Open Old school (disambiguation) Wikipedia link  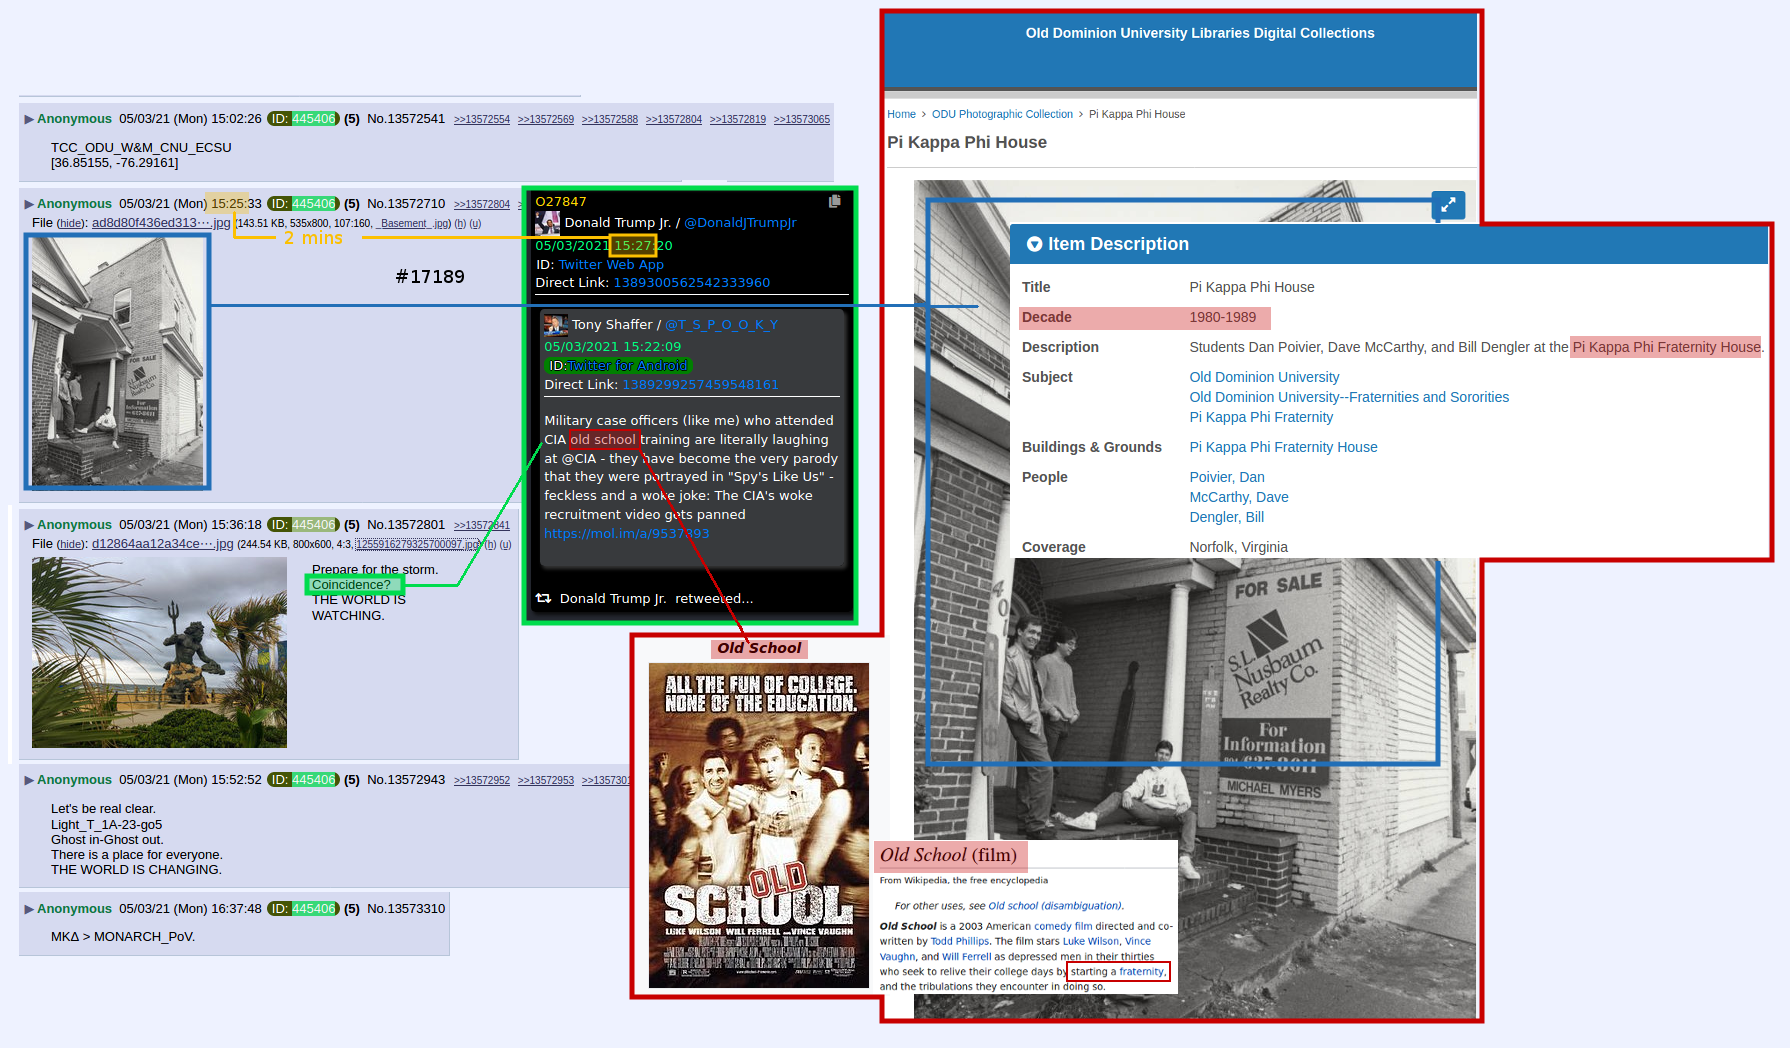click(1055, 906)
